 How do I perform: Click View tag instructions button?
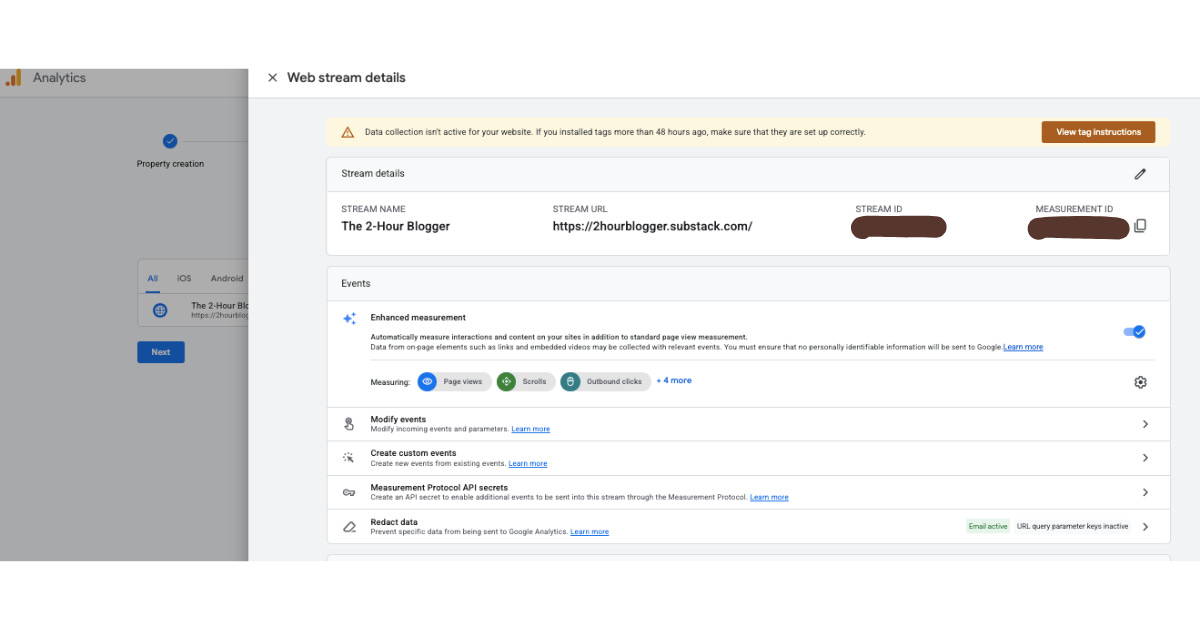point(1098,132)
